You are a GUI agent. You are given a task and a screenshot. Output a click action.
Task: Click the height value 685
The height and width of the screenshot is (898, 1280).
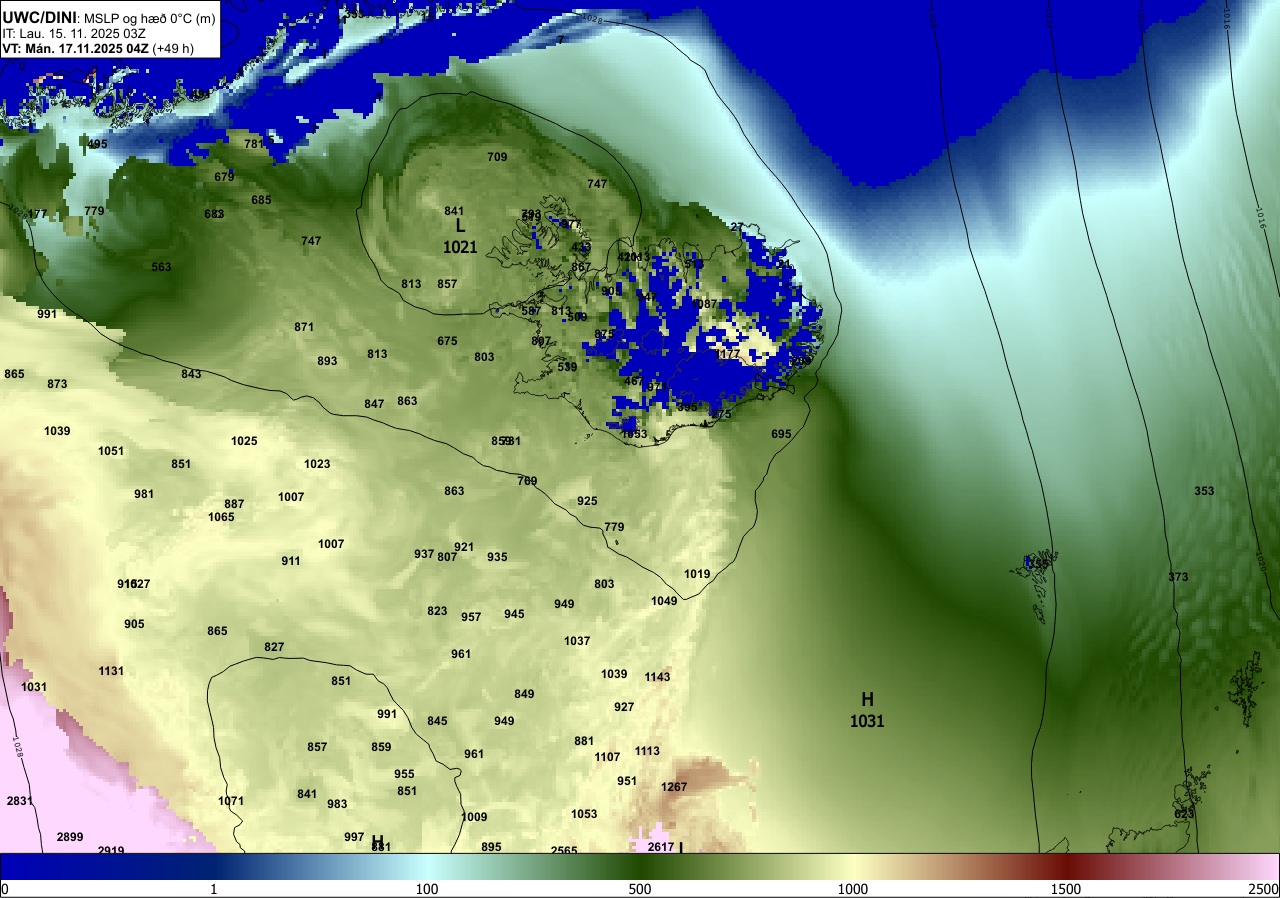click(x=261, y=200)
